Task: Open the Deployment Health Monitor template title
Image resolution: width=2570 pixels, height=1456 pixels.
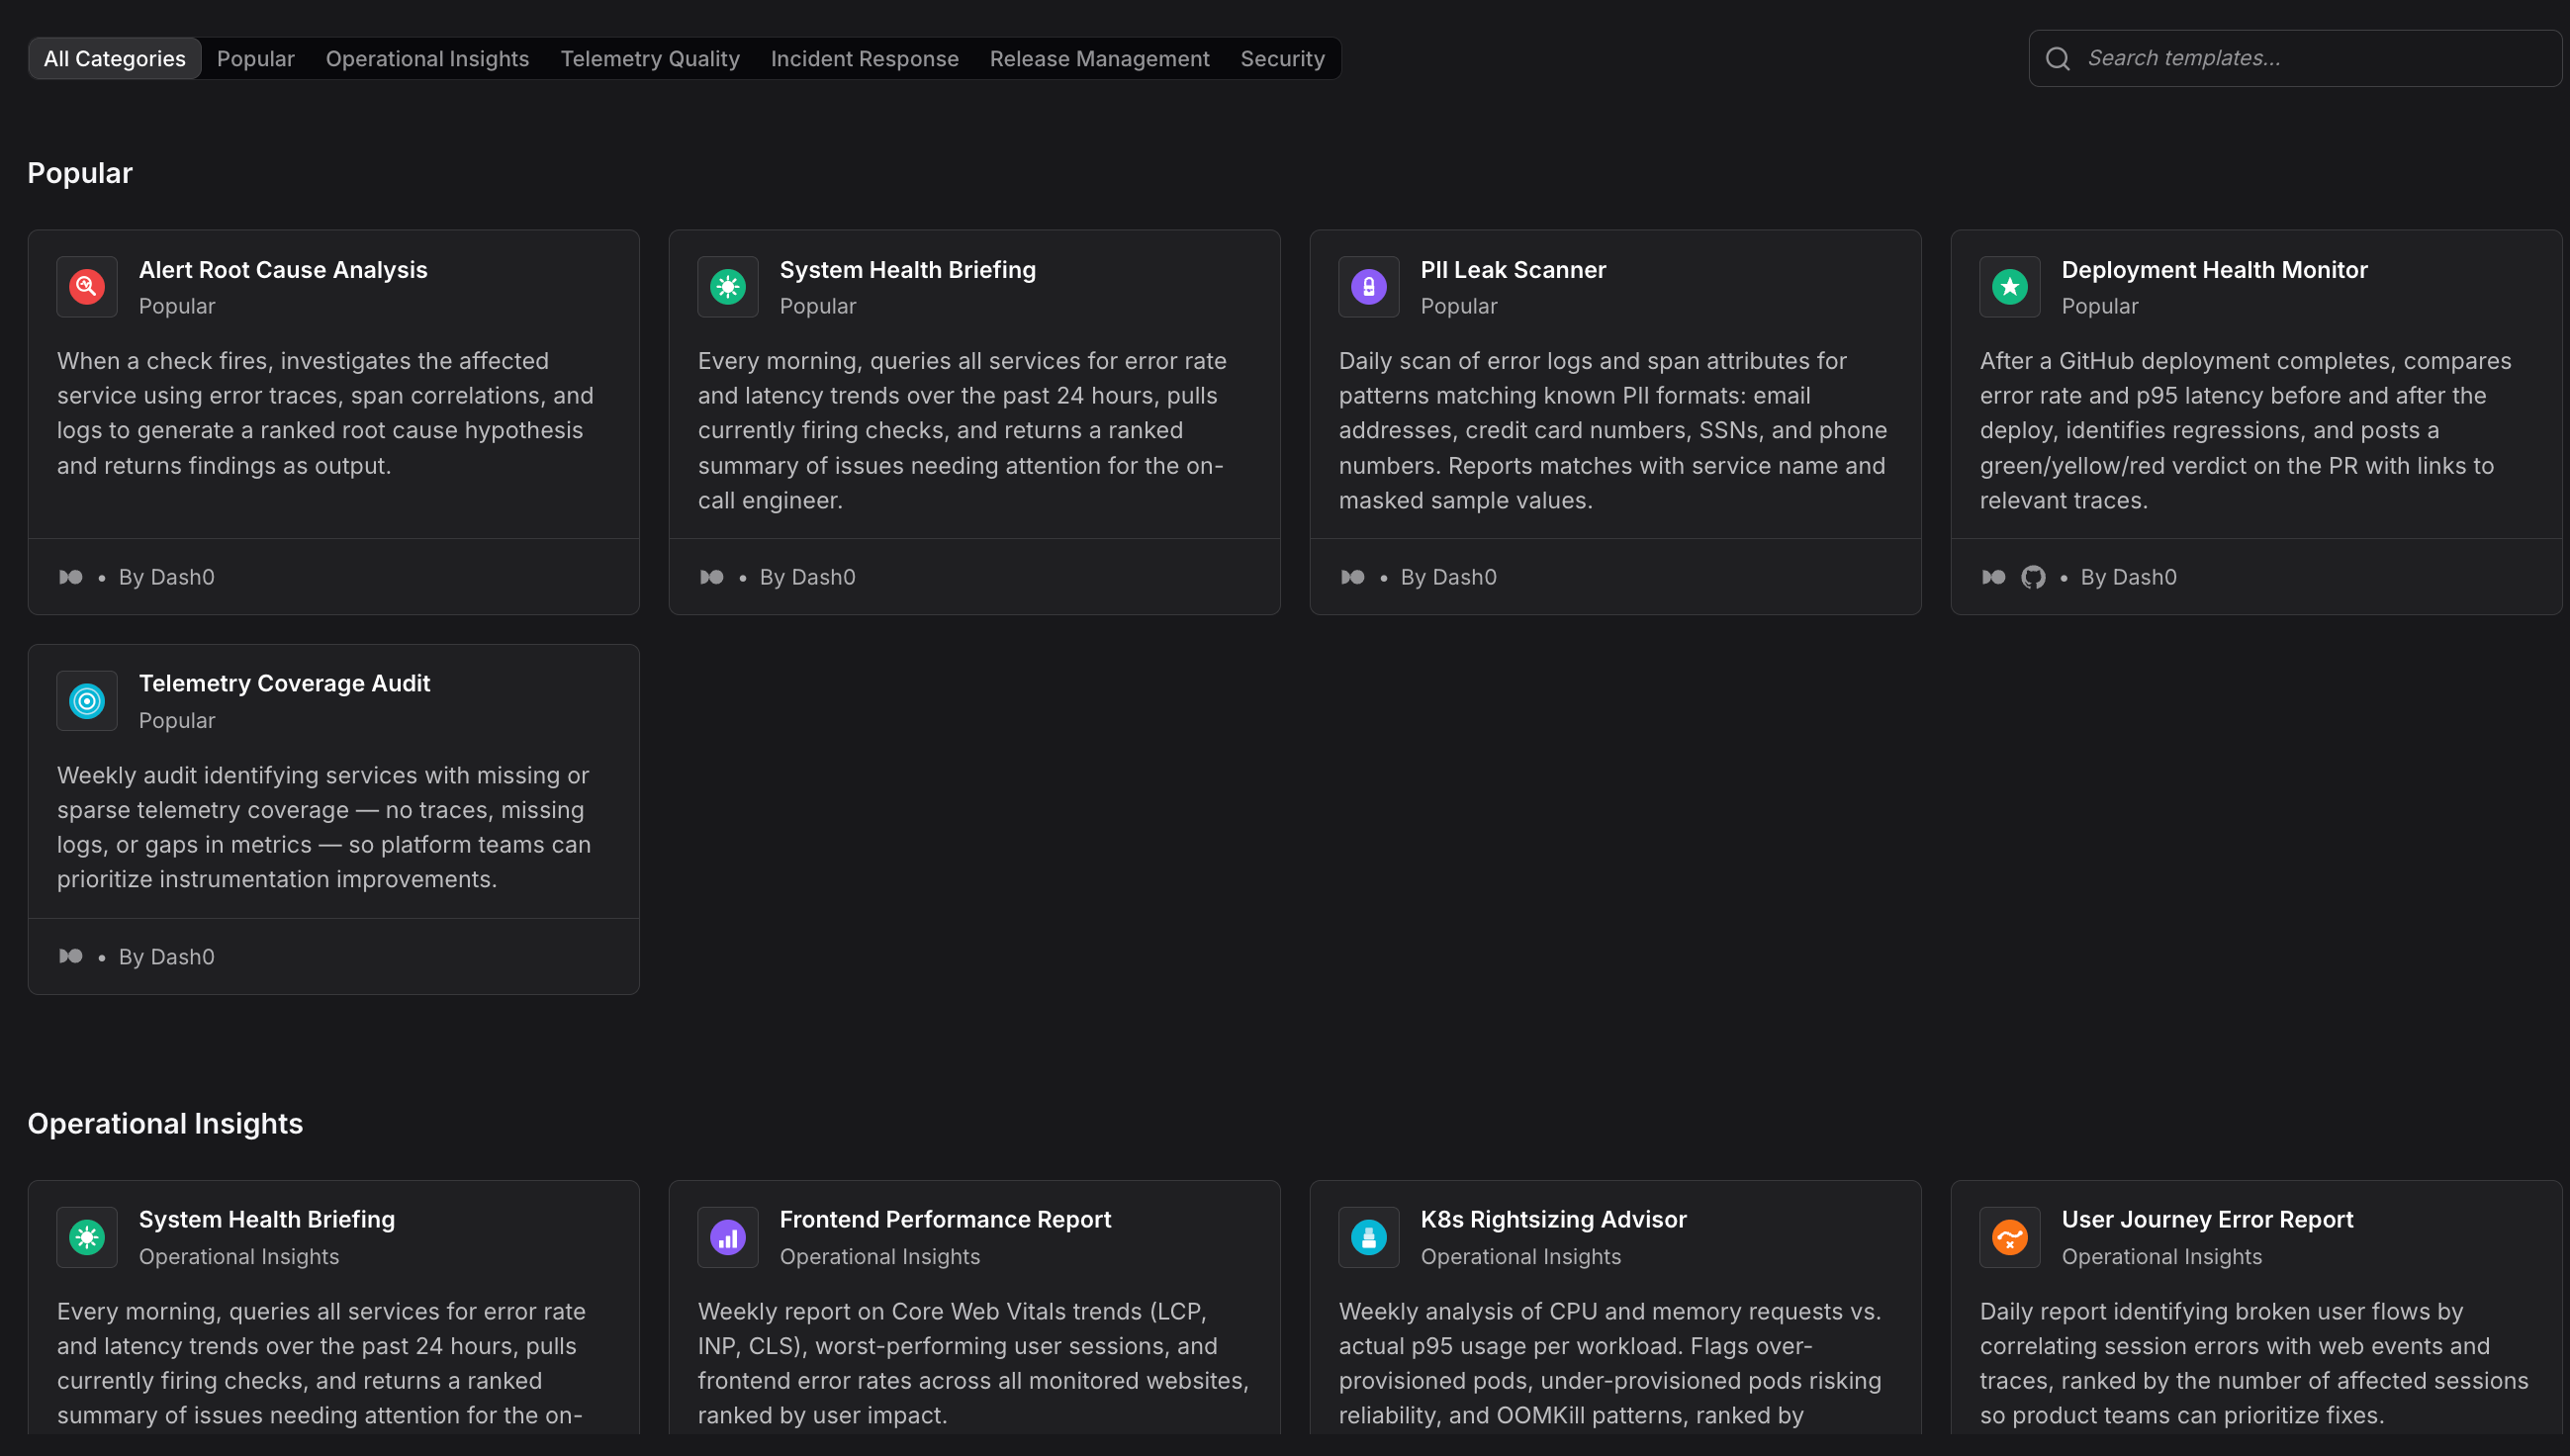Action: click(x=2215, y=270)
